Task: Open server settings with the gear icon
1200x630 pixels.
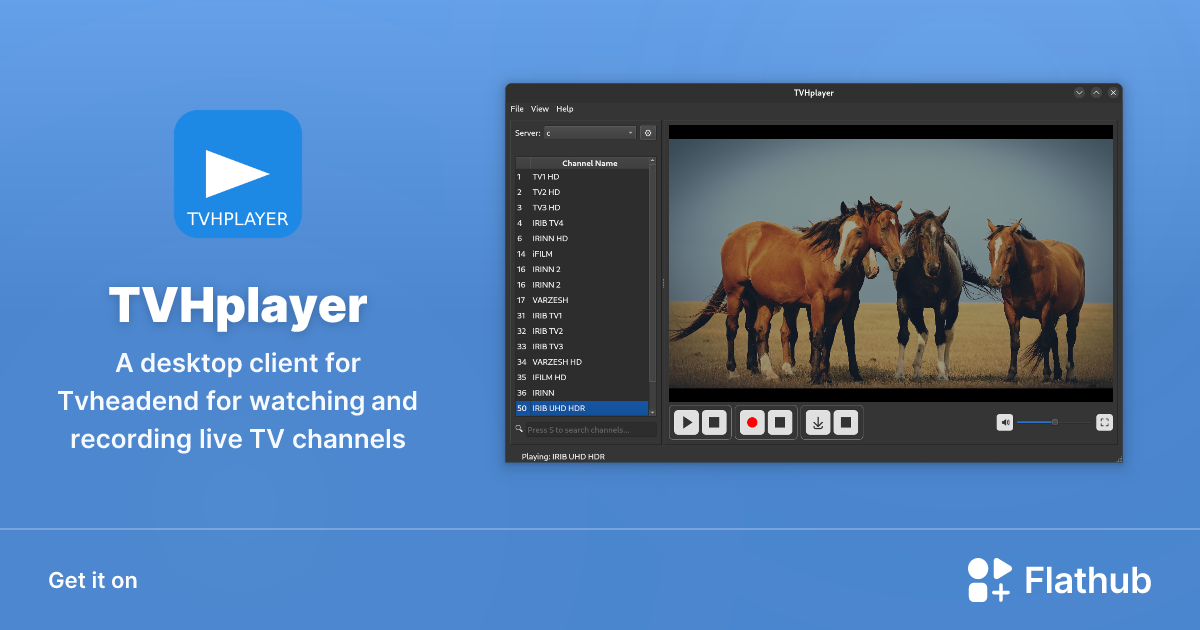Action: pos(648,132)
